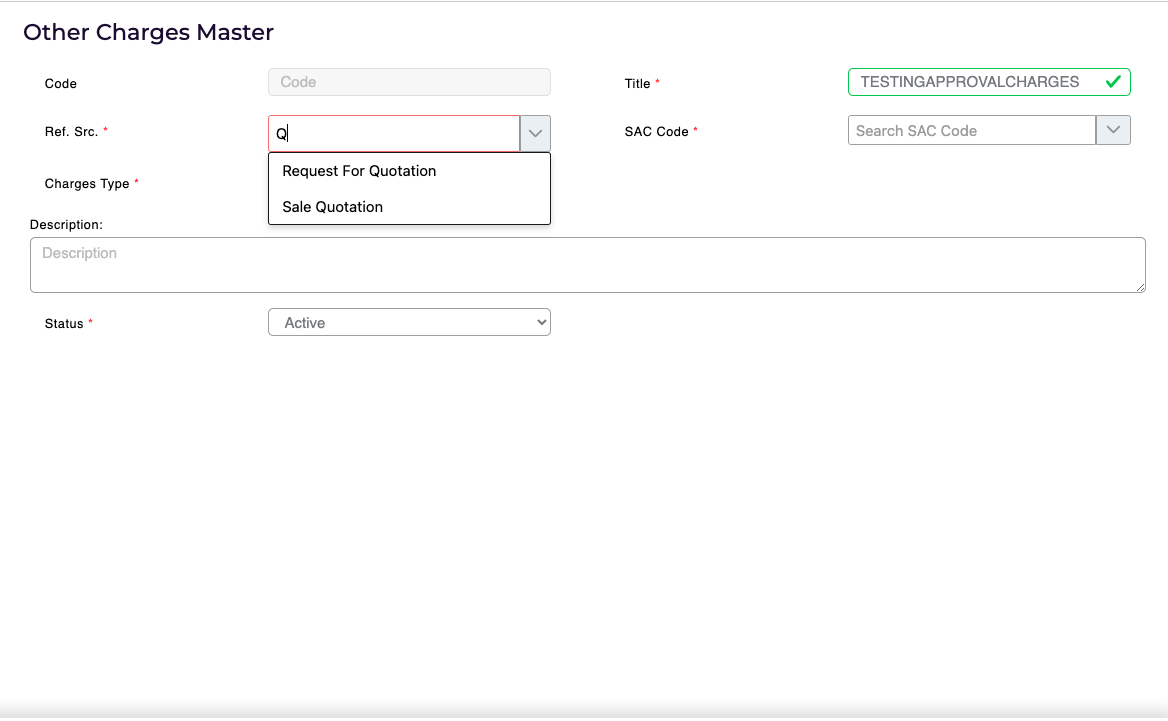Click the Title field containing TESTINGAPPROVALCHARGES
This screenshot has height=721, width=1168.
pyautogui.click(x=970, y=82)
